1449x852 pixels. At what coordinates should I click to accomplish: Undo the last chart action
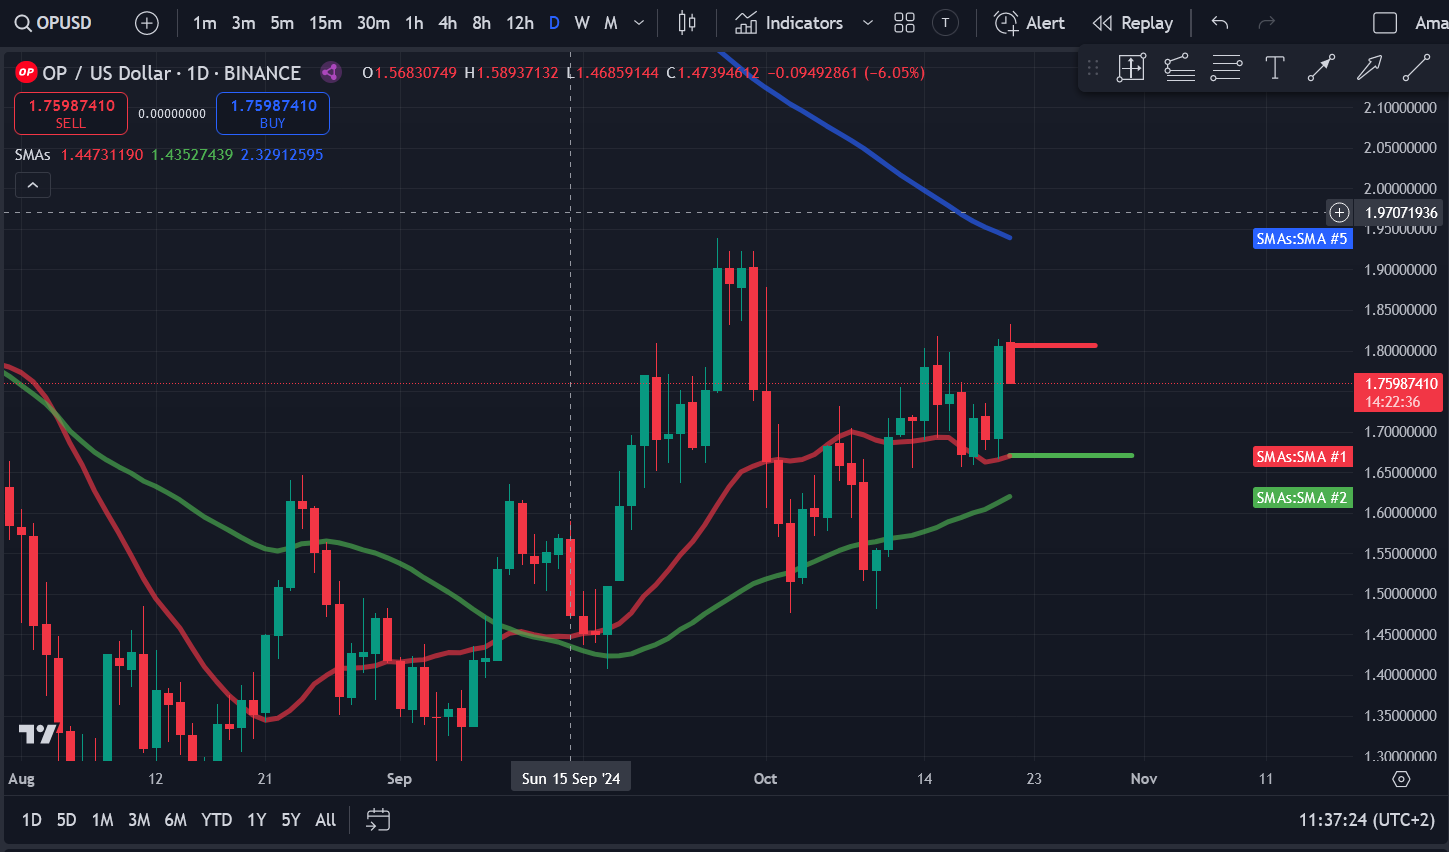[1220, 22]
